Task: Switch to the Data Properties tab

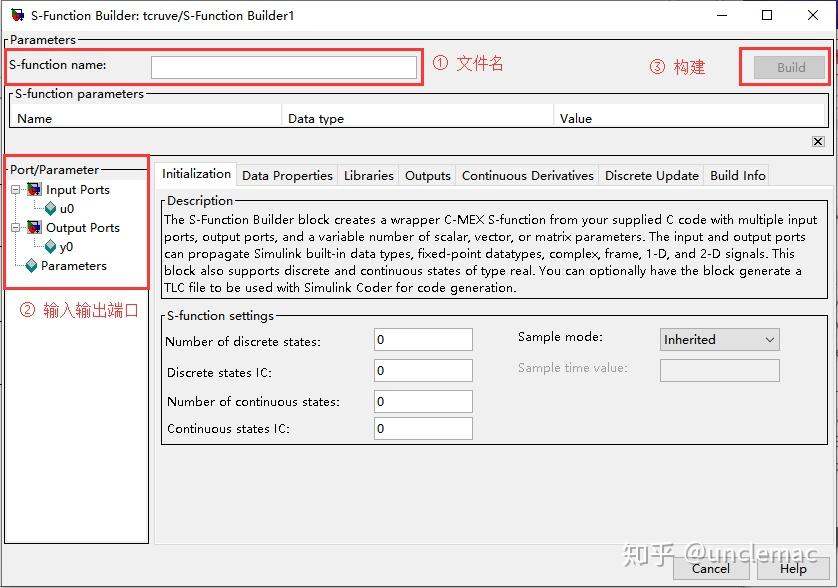Action: 287,175
